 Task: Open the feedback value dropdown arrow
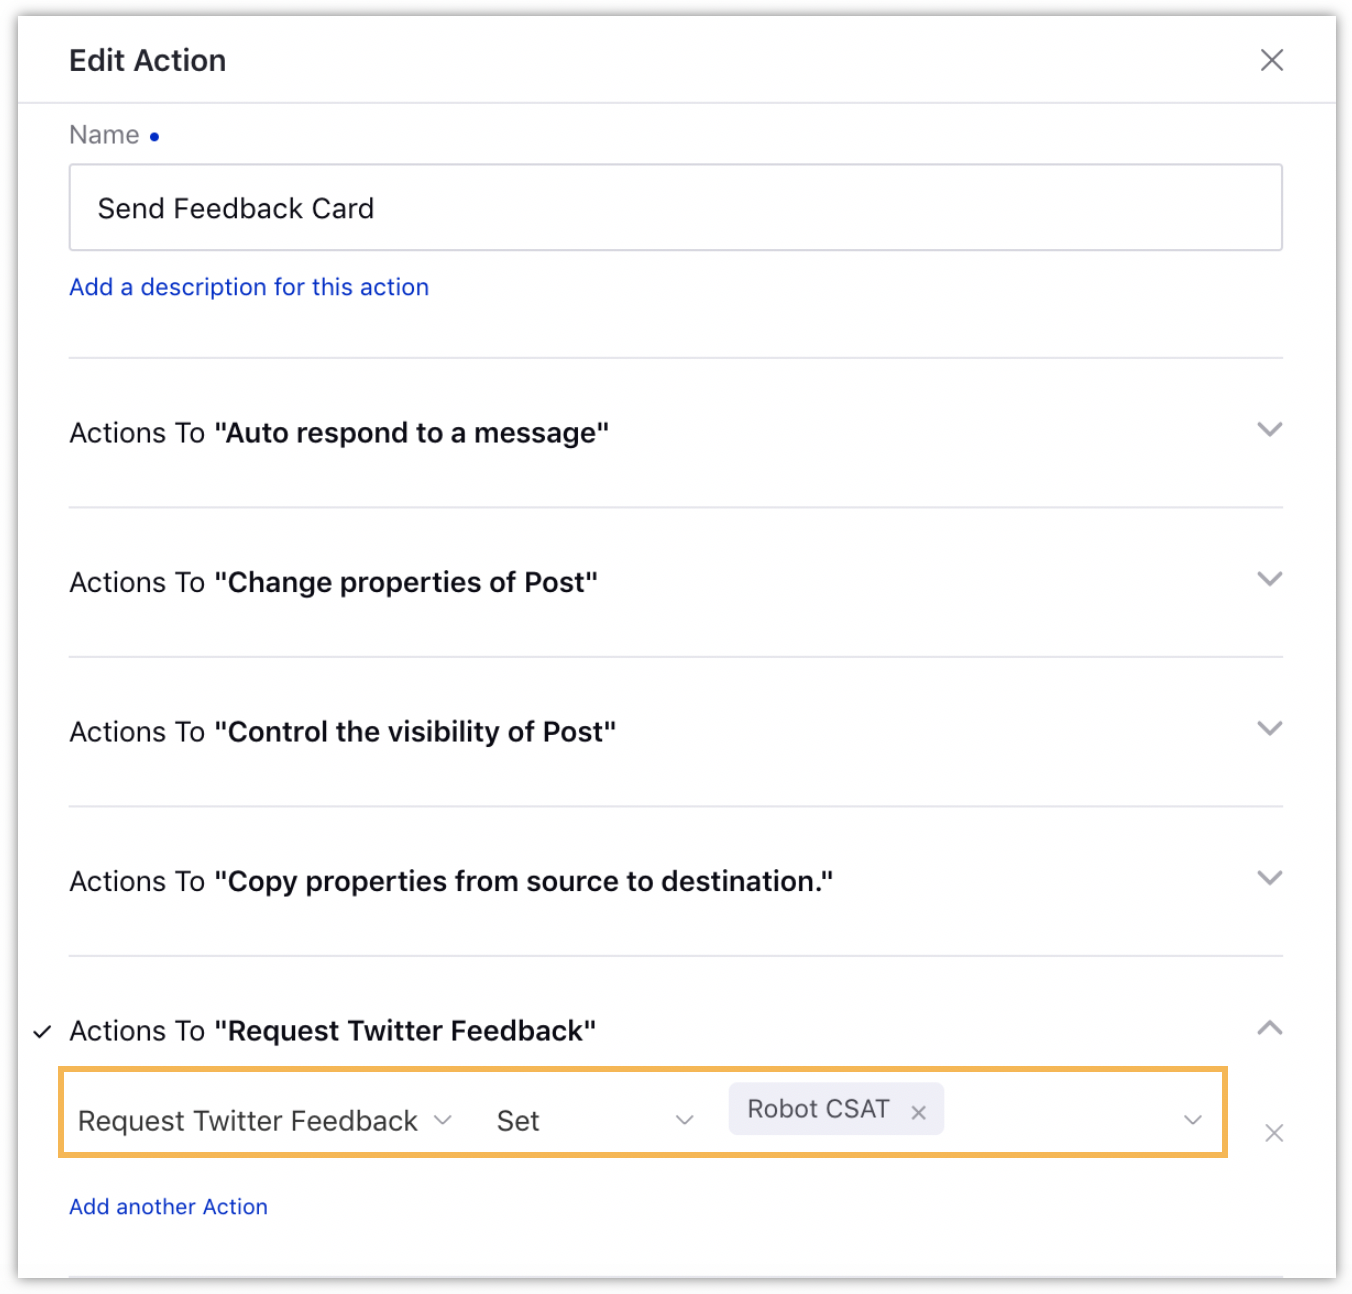pyautogui.click(x=1192, y=1120)
